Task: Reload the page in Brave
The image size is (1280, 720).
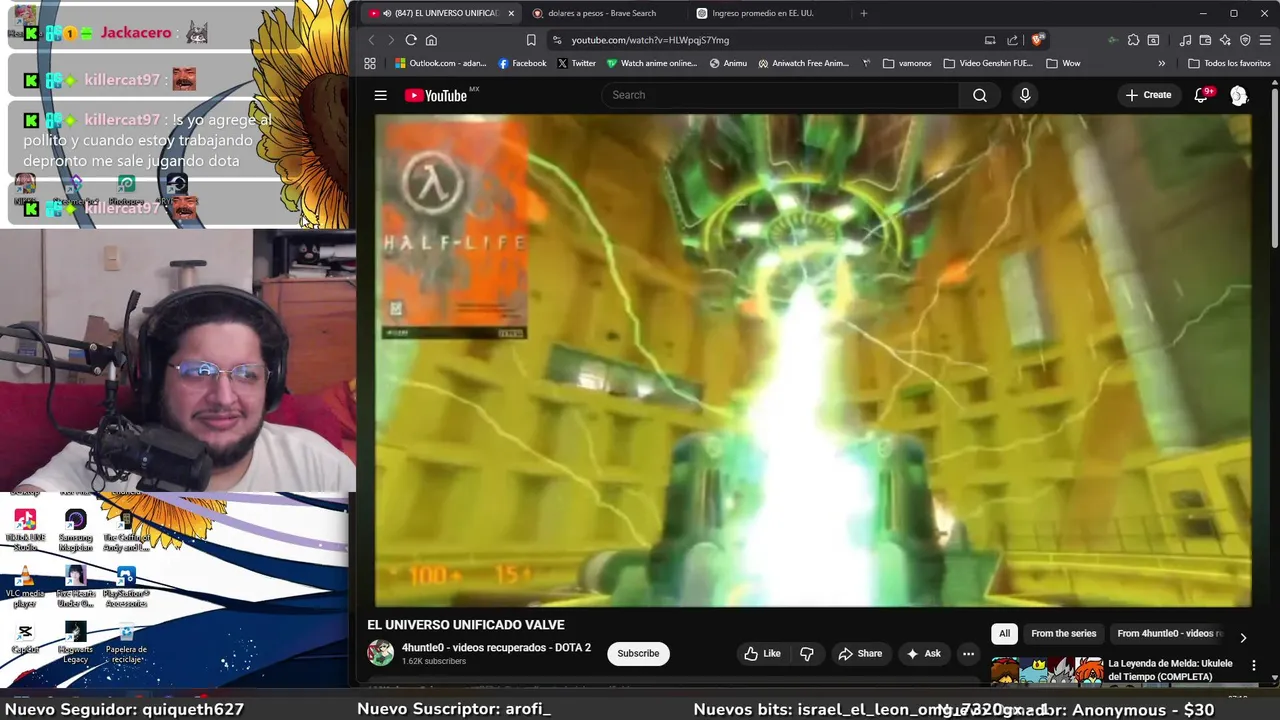Action: pos(411,40)
